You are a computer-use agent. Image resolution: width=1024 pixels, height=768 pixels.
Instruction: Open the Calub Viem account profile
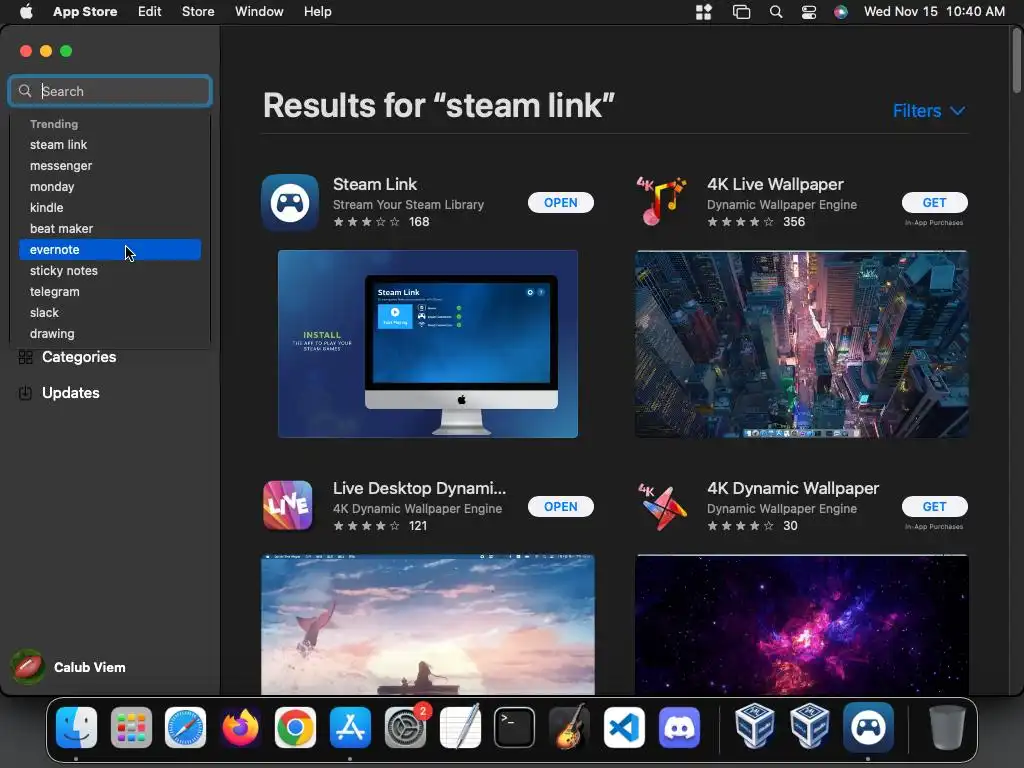[69, 667]
